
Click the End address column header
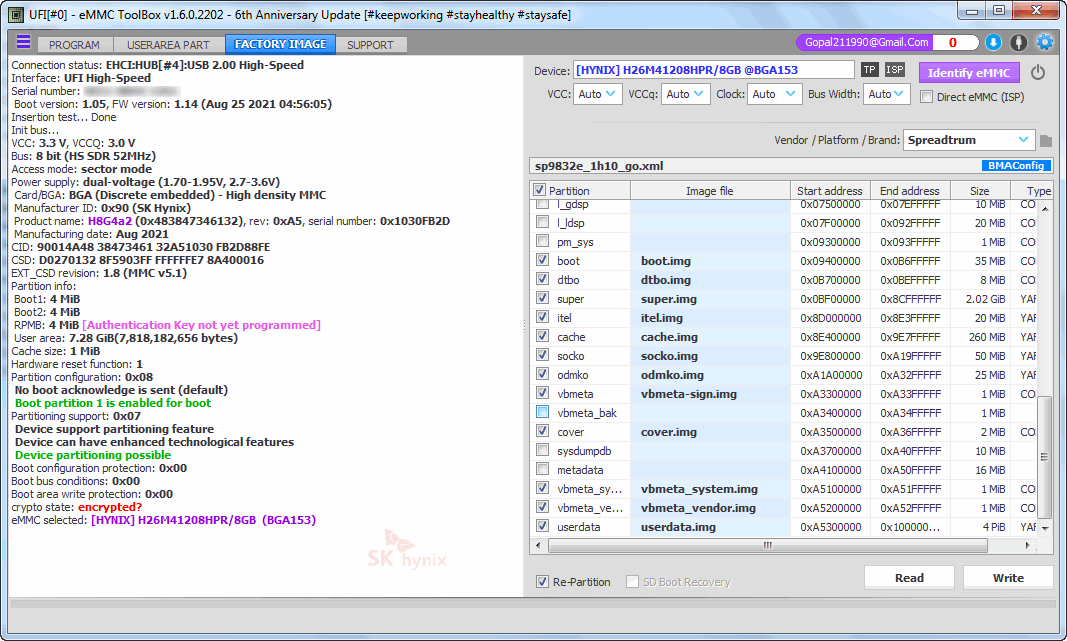click(x=910, y=191)
